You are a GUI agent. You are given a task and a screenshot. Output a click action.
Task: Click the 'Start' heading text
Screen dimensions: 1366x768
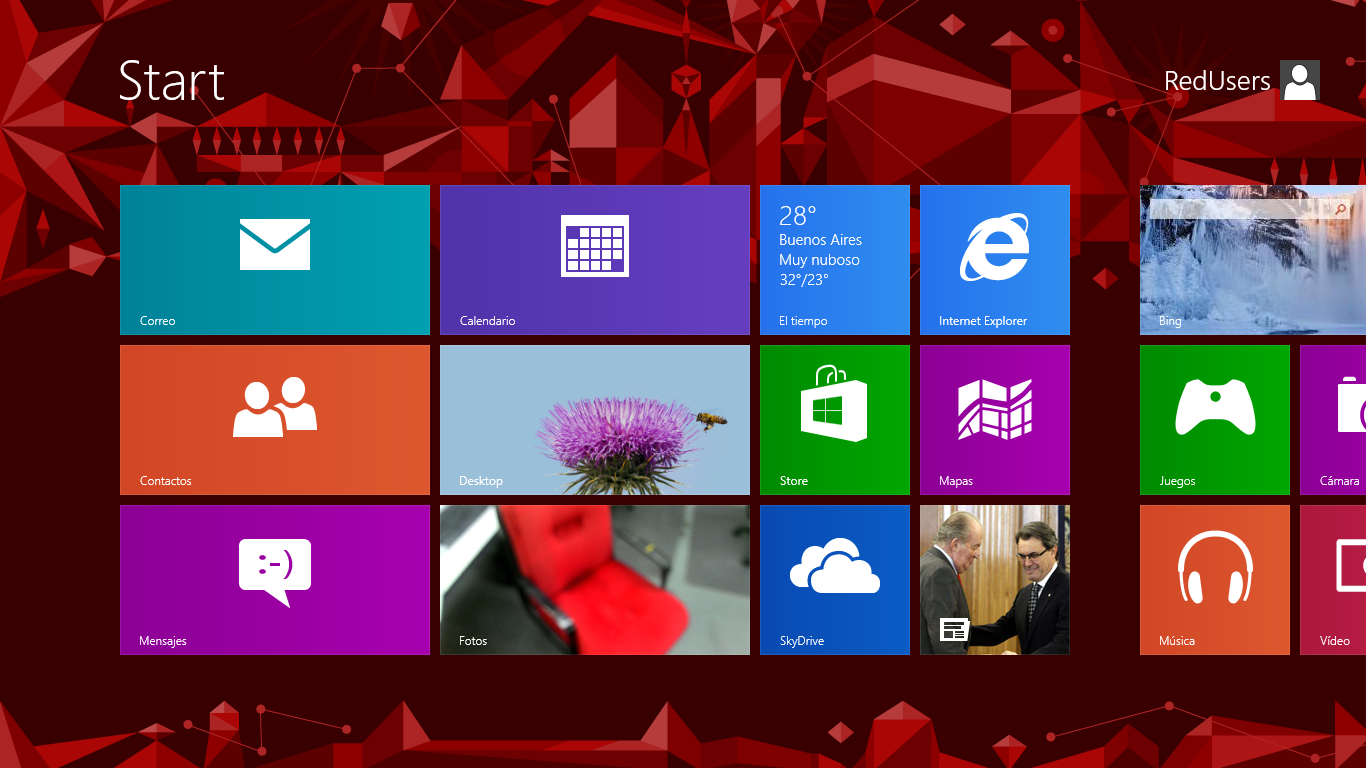pyautogui.click(x=172, y=81)
